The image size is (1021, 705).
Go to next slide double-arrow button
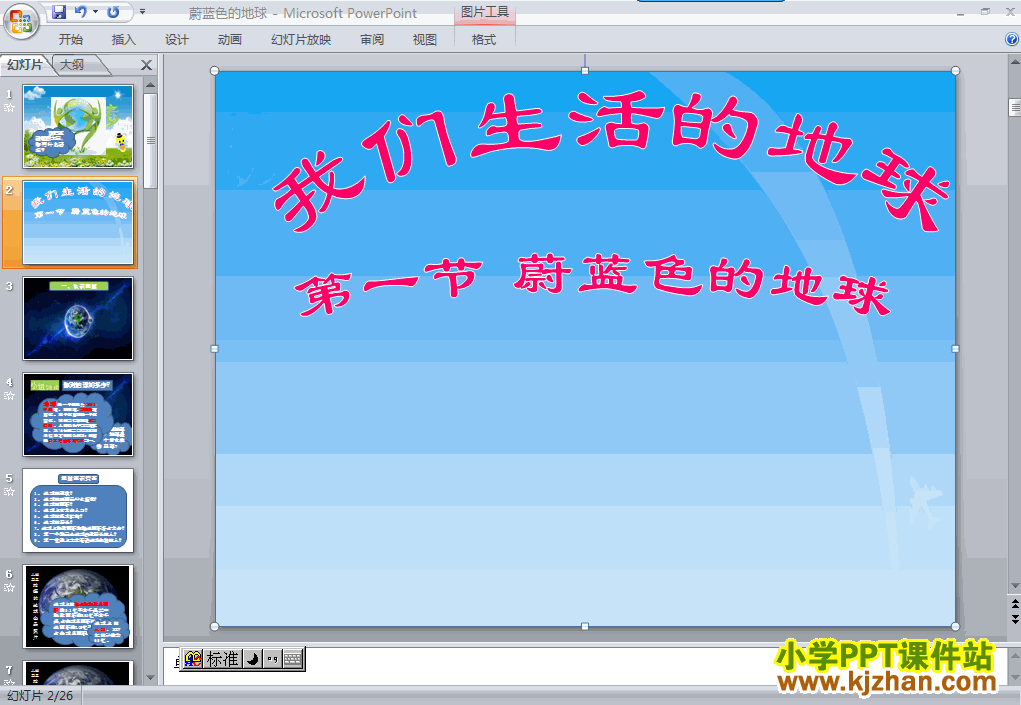click(1014, 619)
